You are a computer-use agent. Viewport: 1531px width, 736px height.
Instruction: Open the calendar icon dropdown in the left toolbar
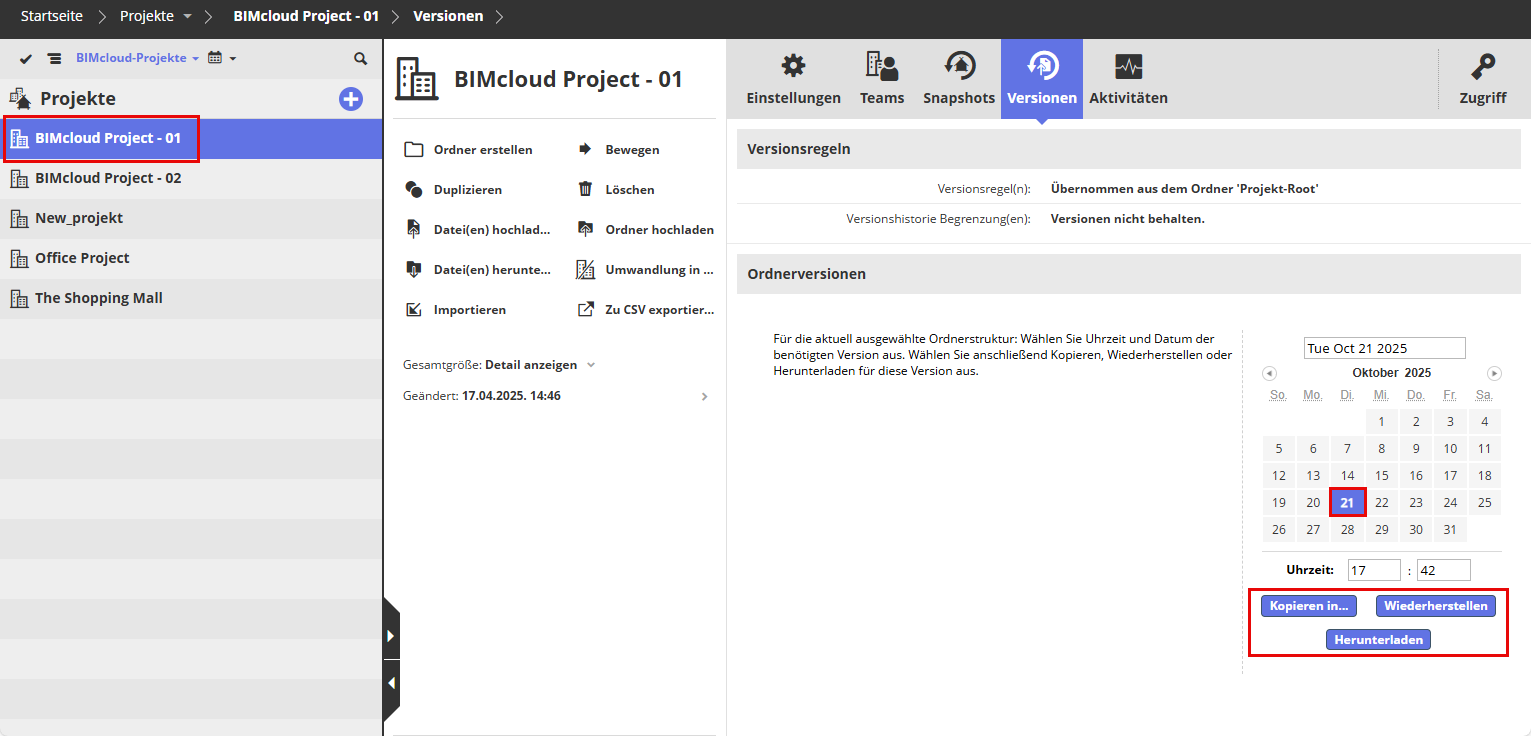[x=221, y=58]
